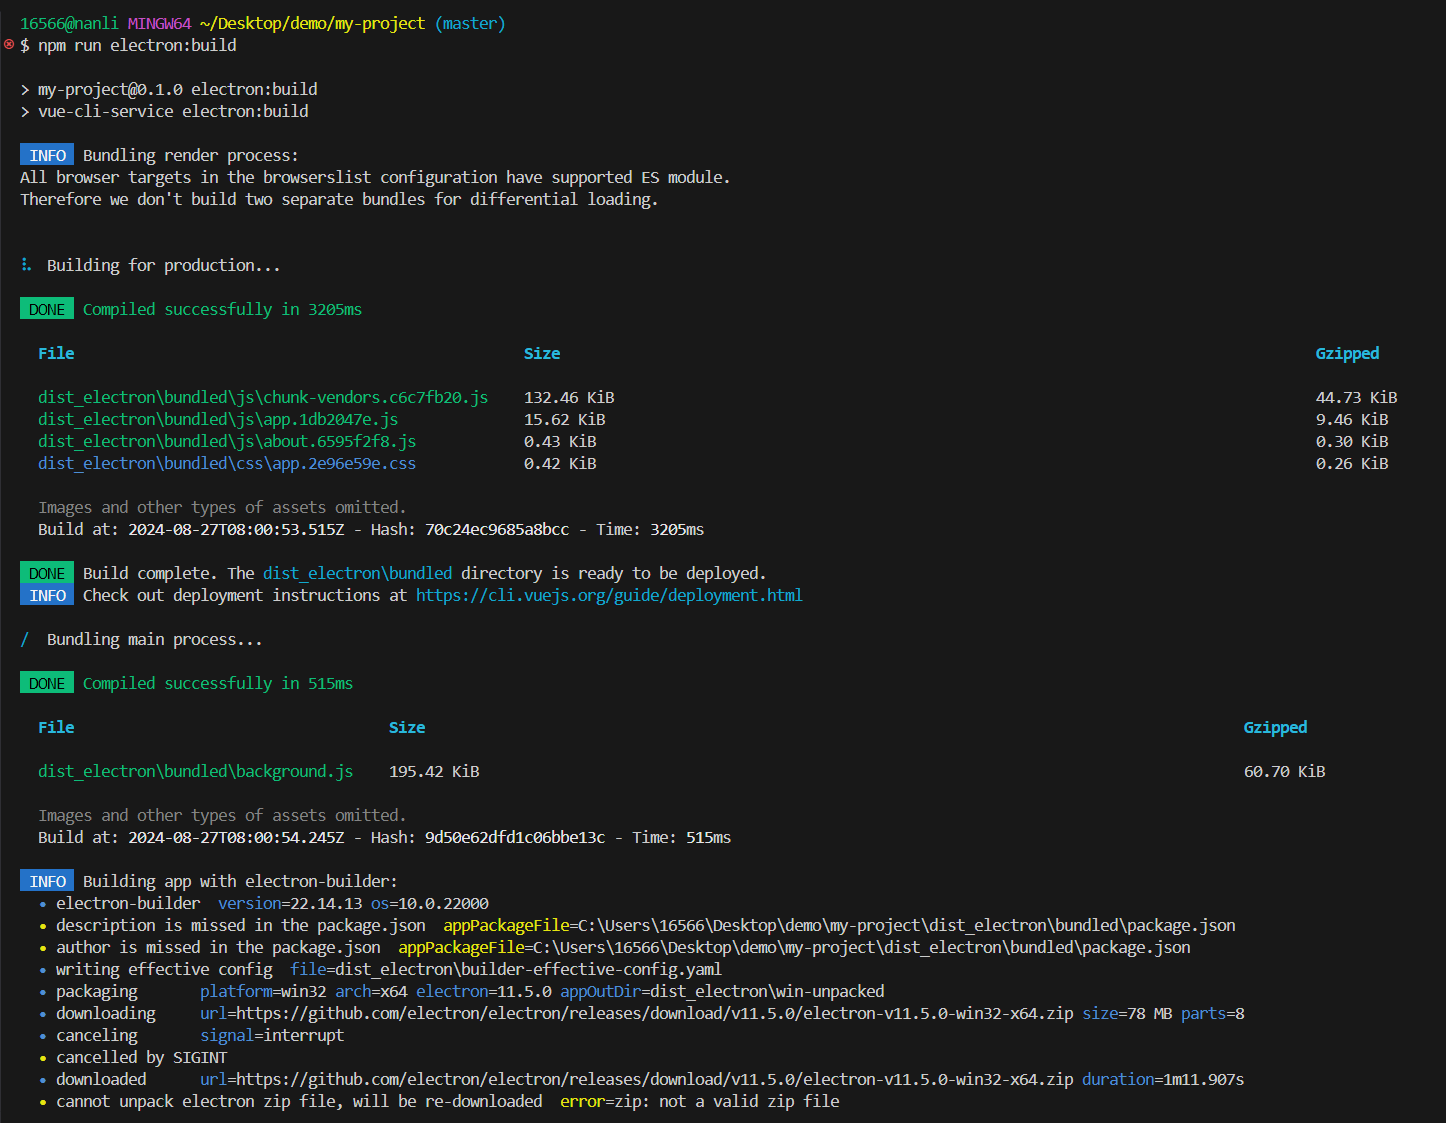Click the Gzipped header above 60.70 KiB
Screen dimensions: 1446x1123
point(1275,727)
